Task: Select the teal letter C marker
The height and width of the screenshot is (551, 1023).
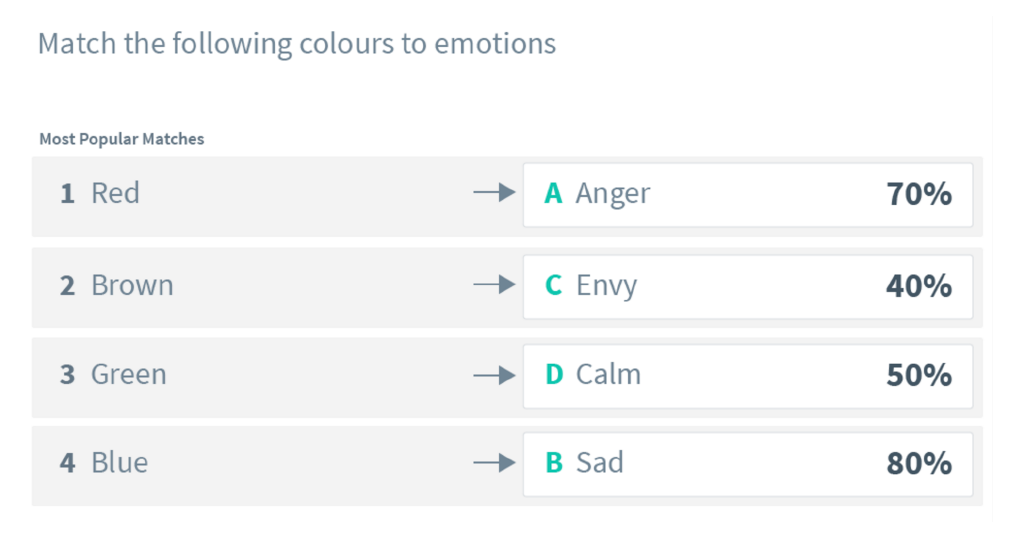Action: 553,285
